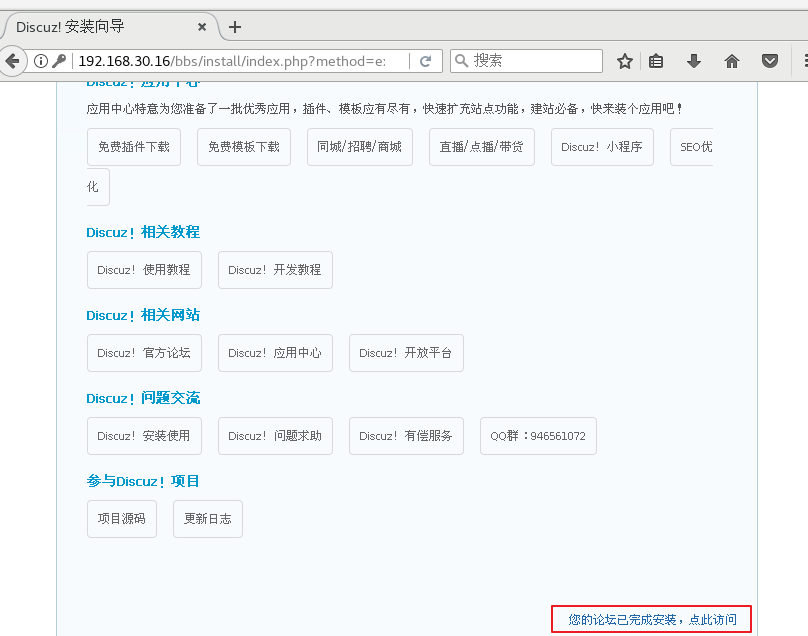Image resolution: width=808 pixels, height=636 pixels.
Task: Open Discuz! 安装使用 help
Action: (x=144, y=436)
